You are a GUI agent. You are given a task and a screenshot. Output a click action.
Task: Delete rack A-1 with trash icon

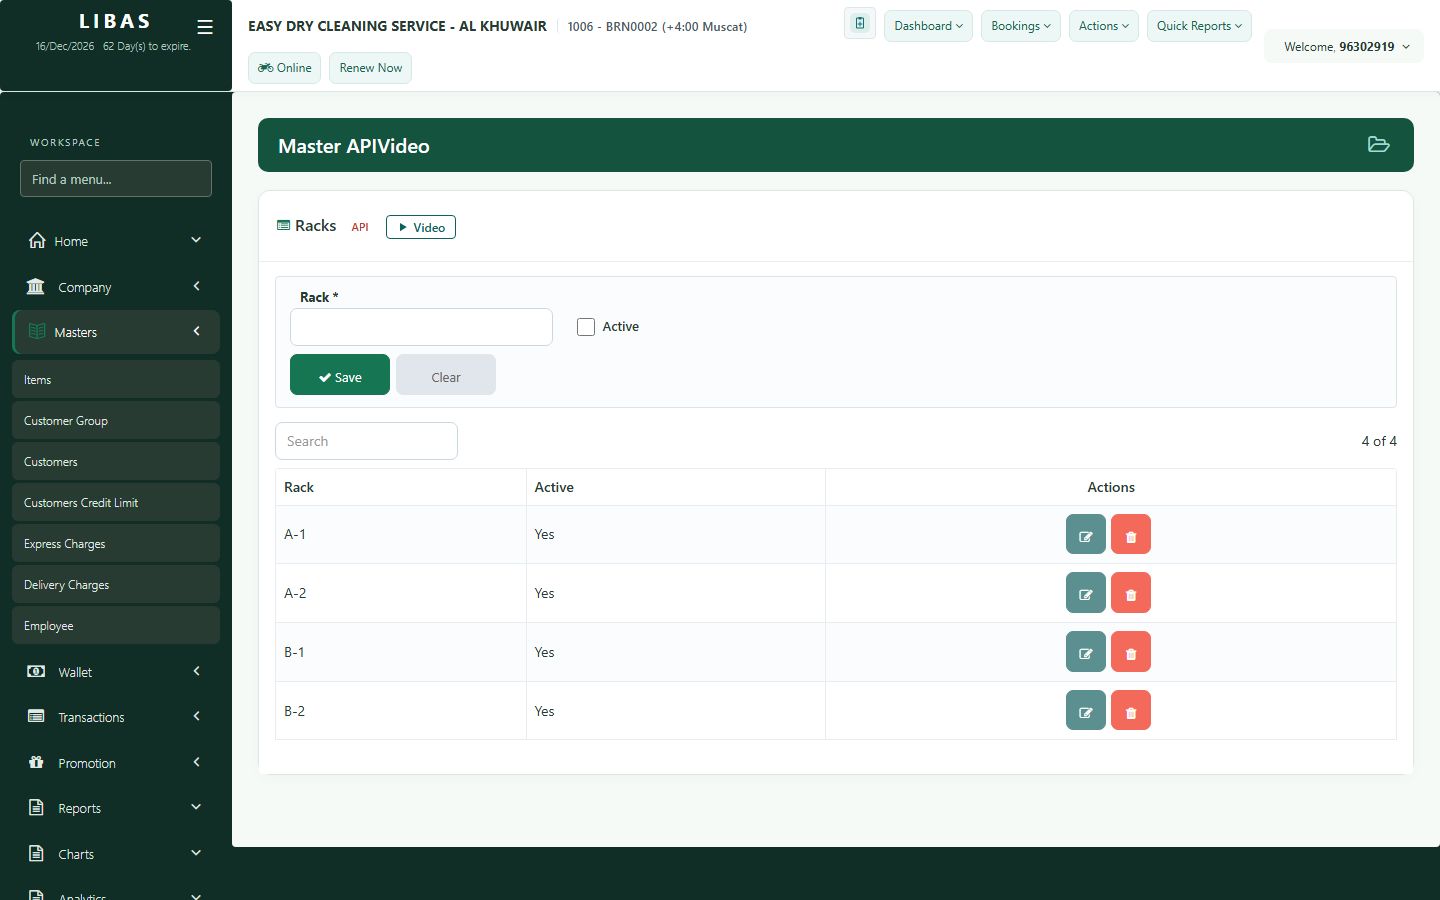[x=1131, y=535]
